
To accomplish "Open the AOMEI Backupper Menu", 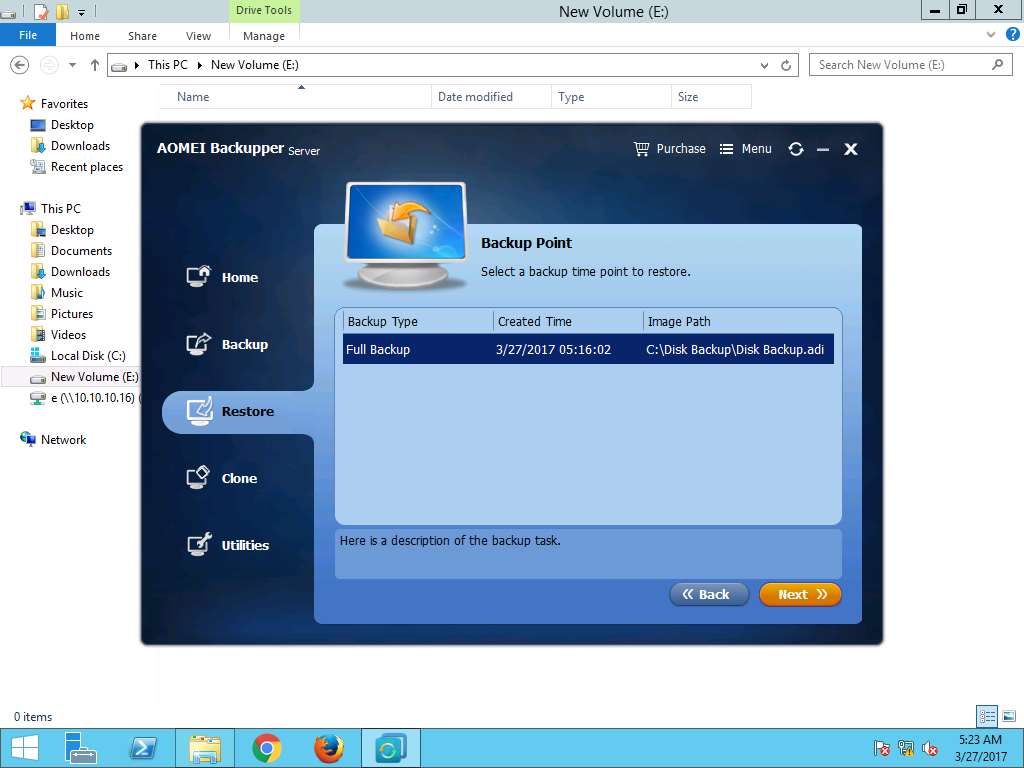I will tap(745, 149).
